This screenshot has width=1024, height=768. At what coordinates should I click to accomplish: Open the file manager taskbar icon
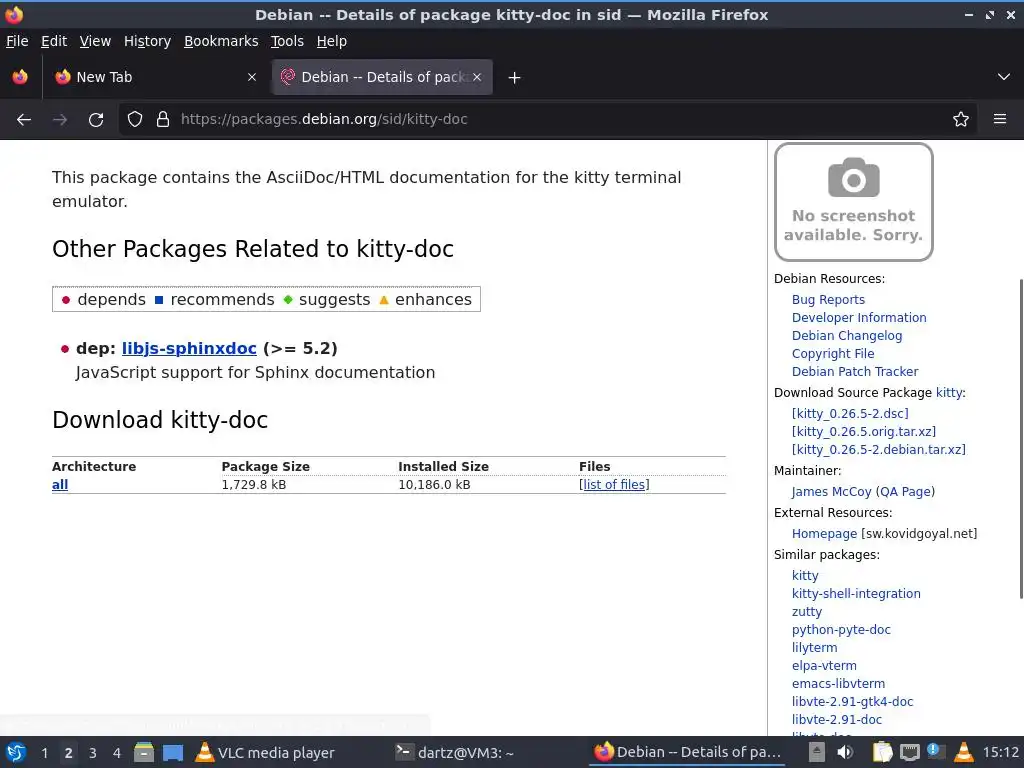click(144, 752)
